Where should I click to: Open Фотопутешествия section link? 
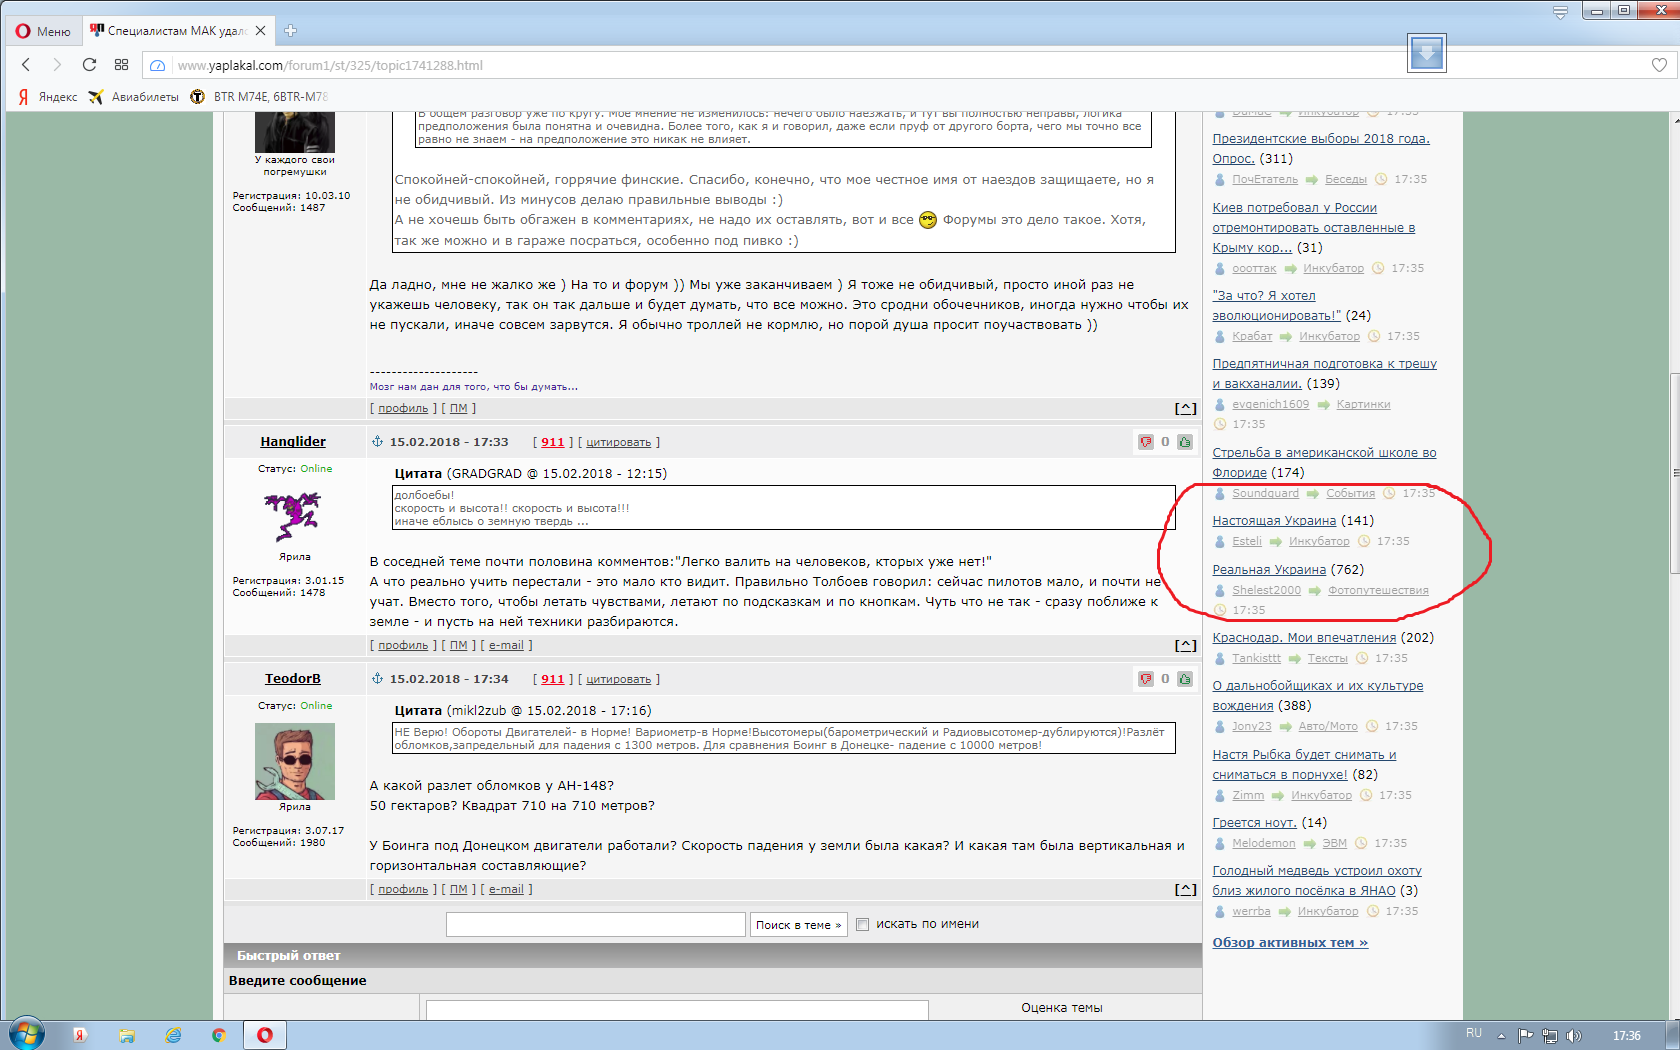pos(1378,590)
